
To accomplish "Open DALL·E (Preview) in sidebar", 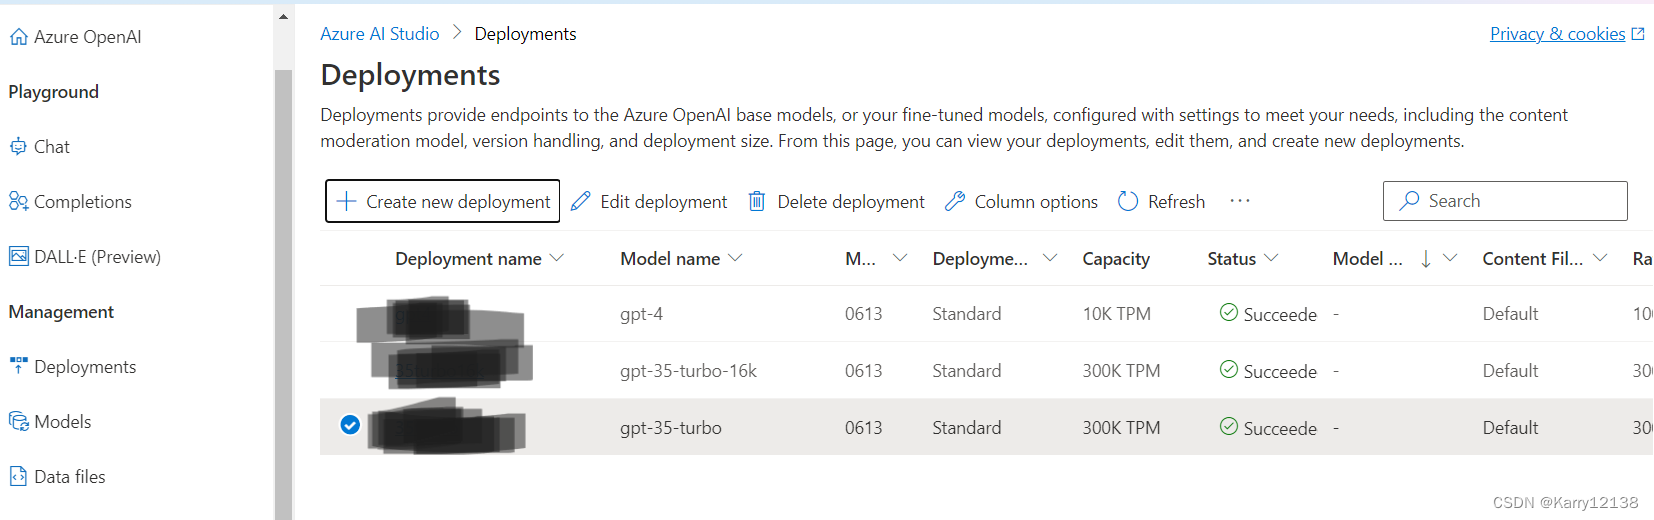I will 85,257.
